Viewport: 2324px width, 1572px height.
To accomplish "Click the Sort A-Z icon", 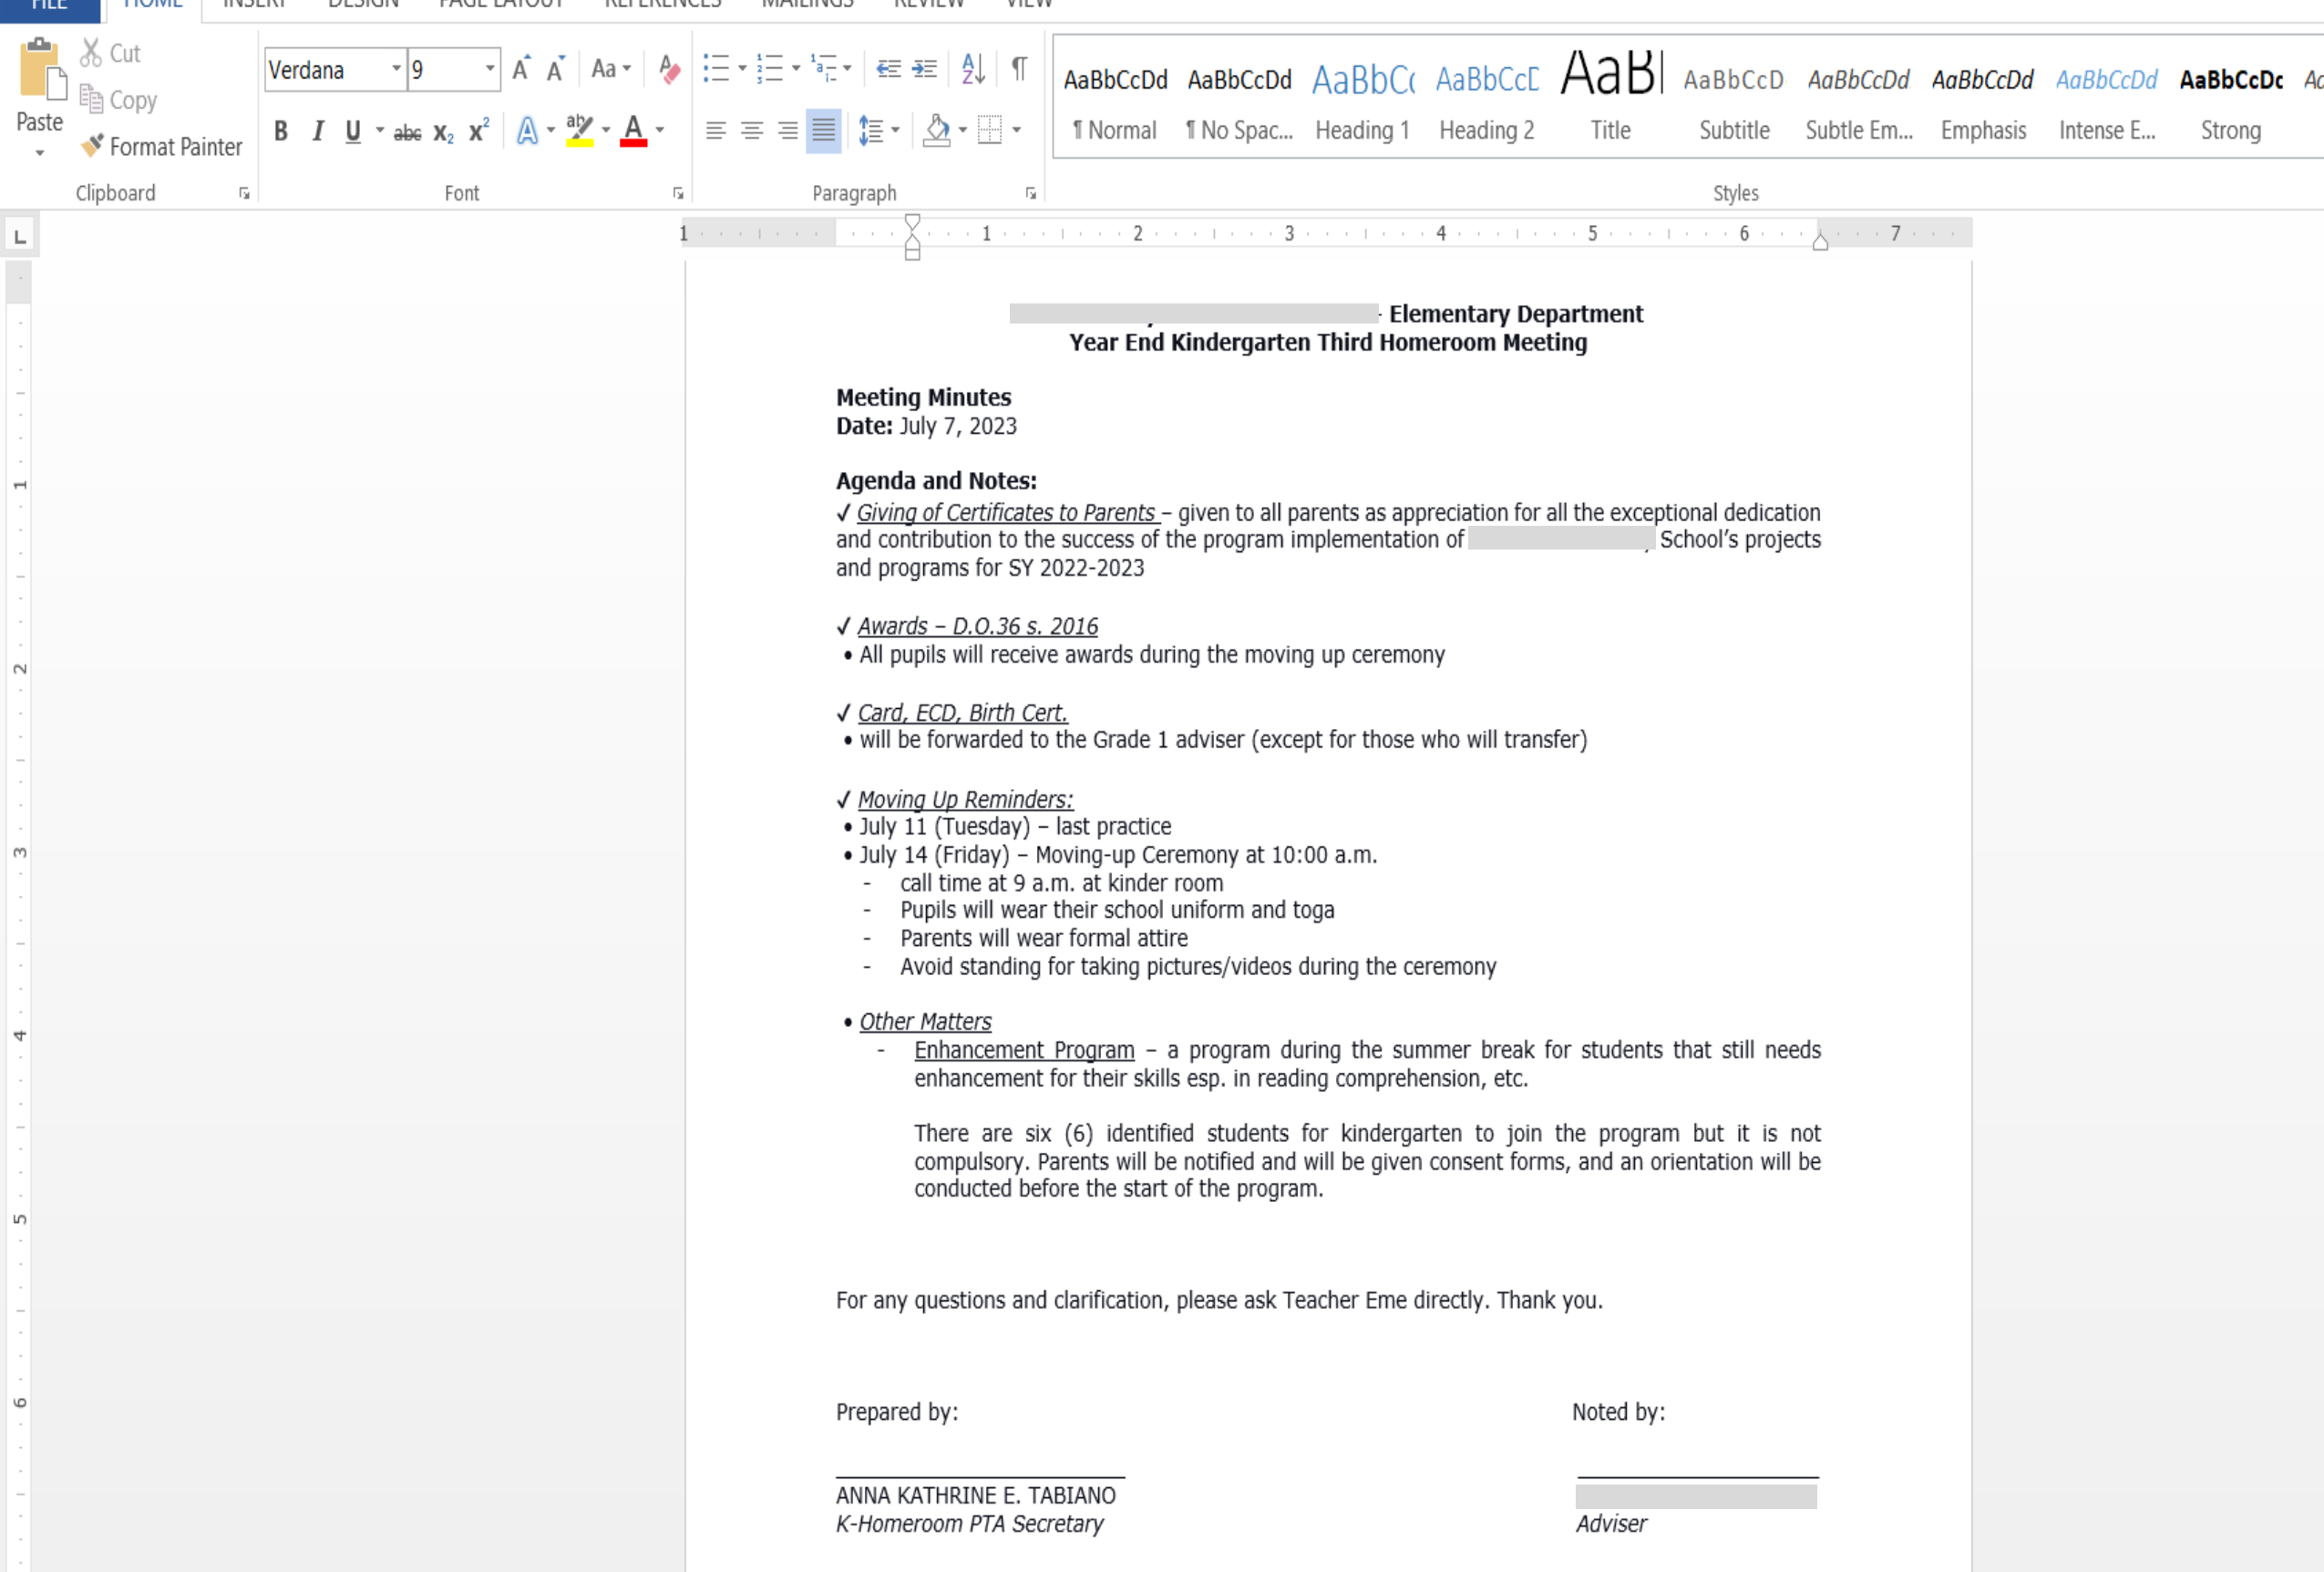I will 972,69.
